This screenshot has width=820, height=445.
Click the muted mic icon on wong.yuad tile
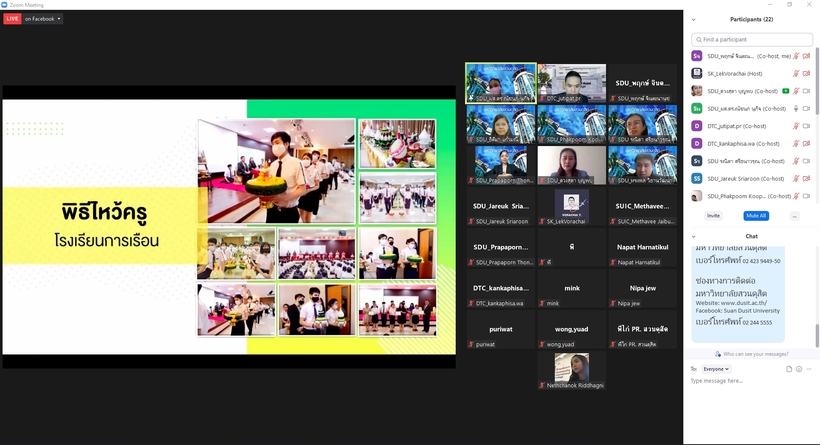(542, 345)
